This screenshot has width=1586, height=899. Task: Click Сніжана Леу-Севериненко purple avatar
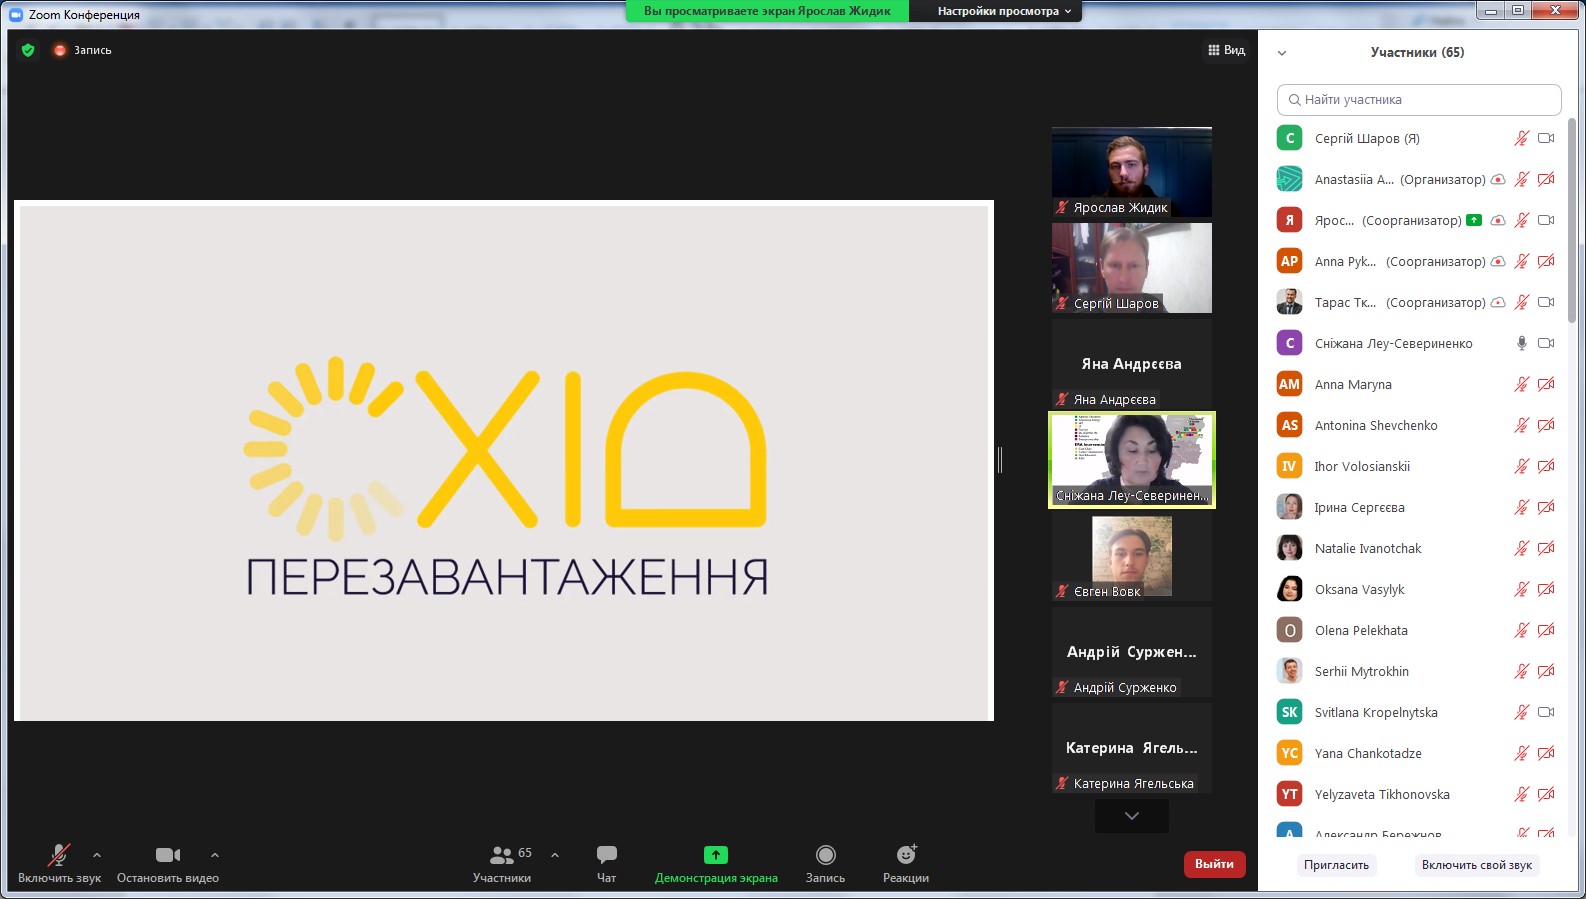[1290, 343]
